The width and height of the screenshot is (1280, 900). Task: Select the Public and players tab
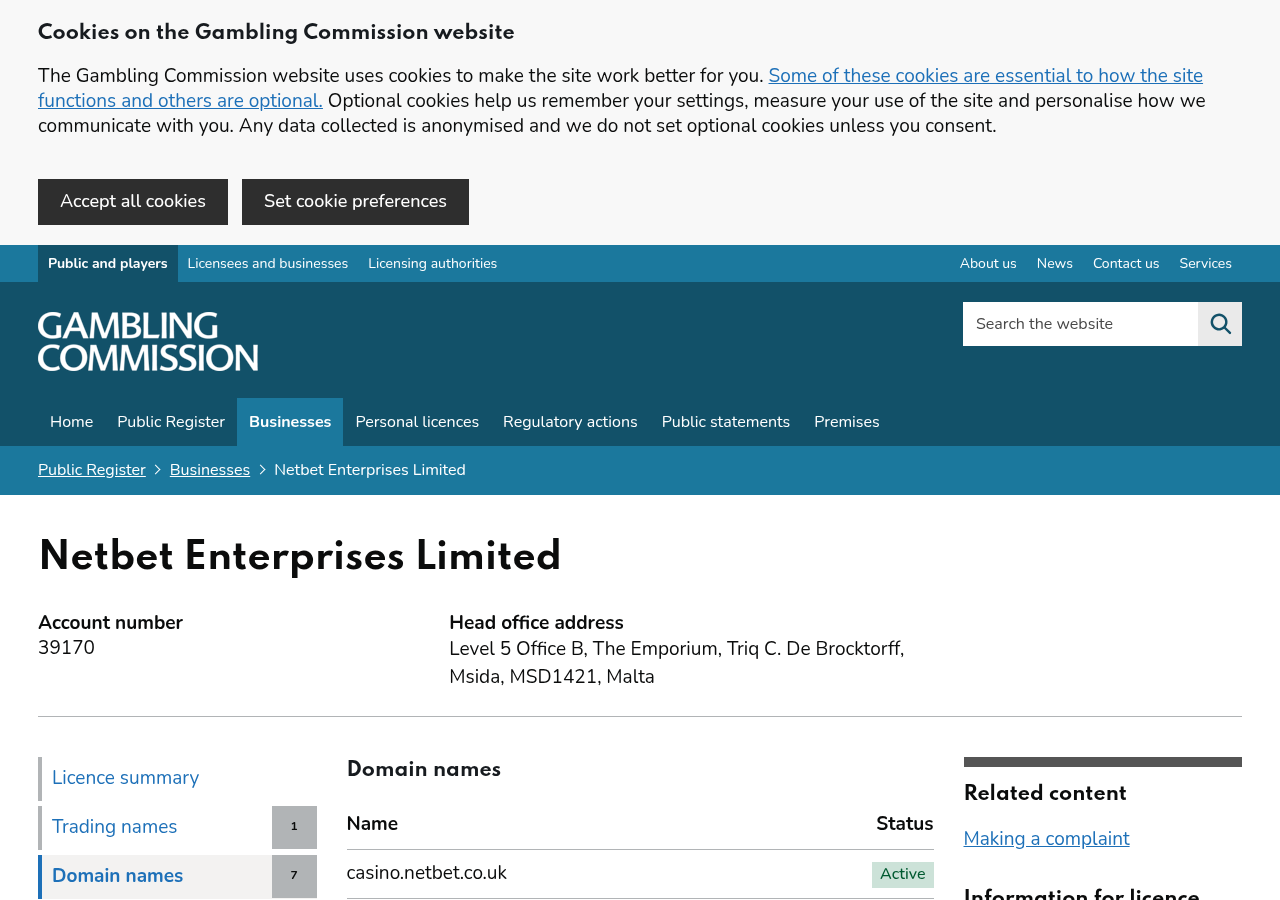(108, 264)
